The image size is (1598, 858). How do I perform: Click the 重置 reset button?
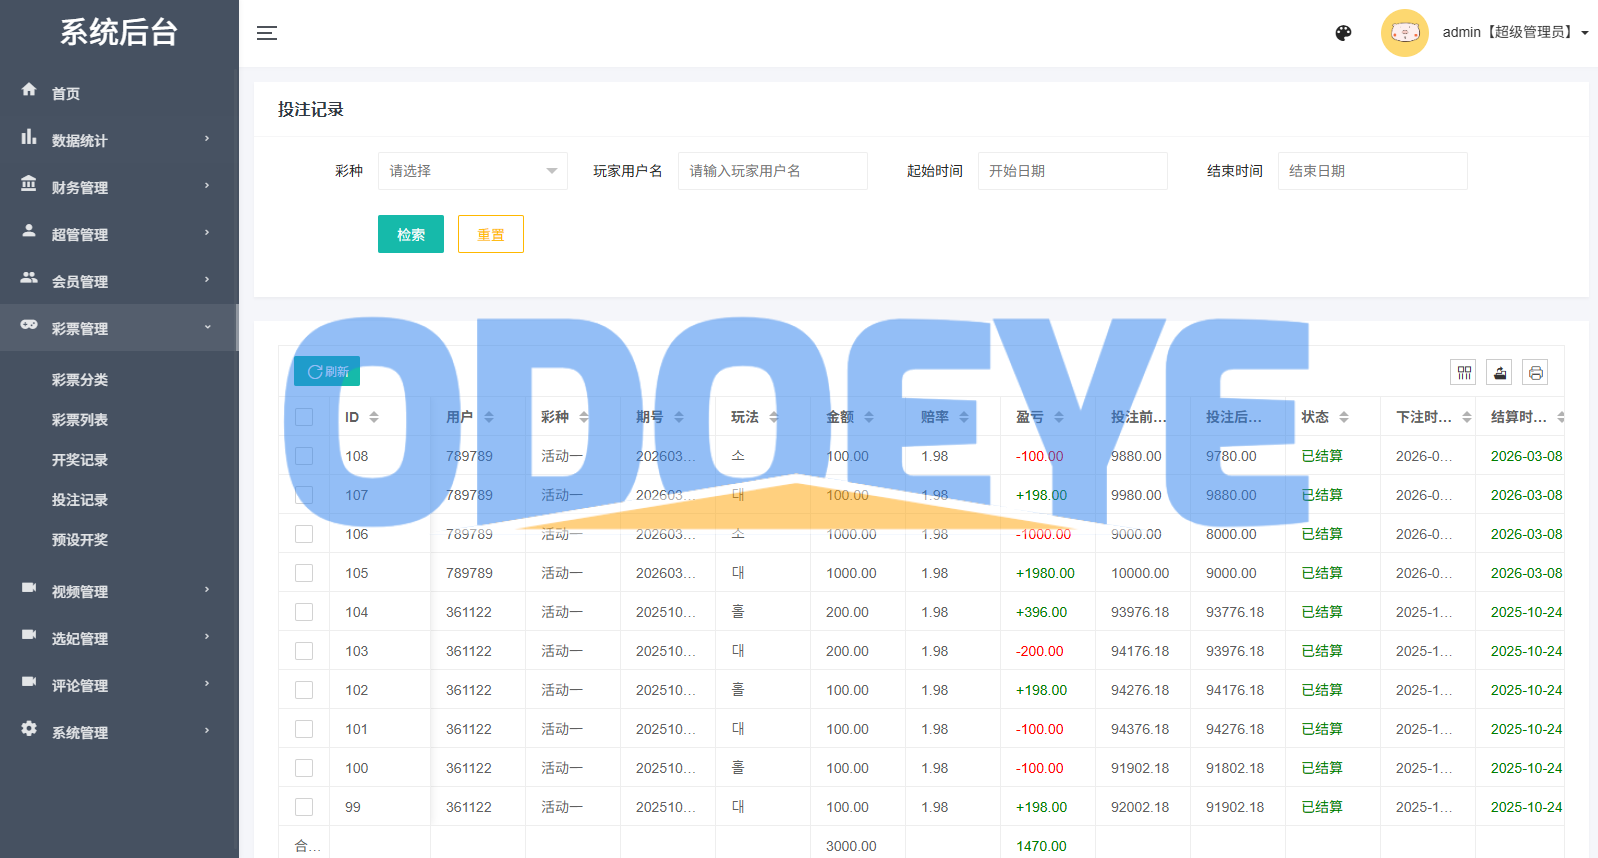coord(490,235)
